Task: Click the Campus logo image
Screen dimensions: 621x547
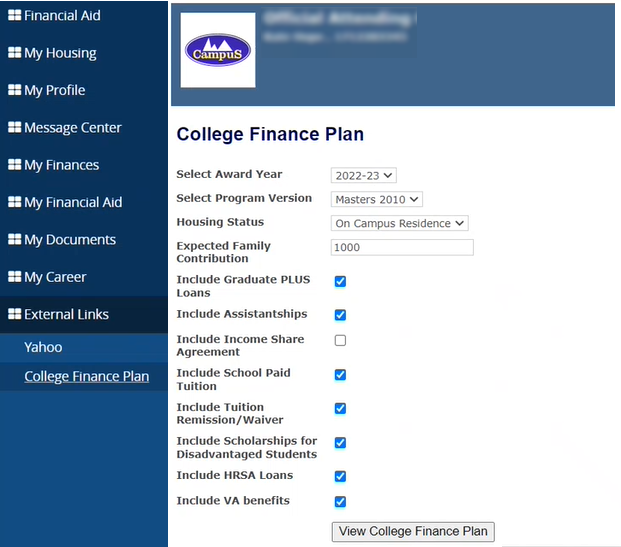Action: tap(218, 50)
